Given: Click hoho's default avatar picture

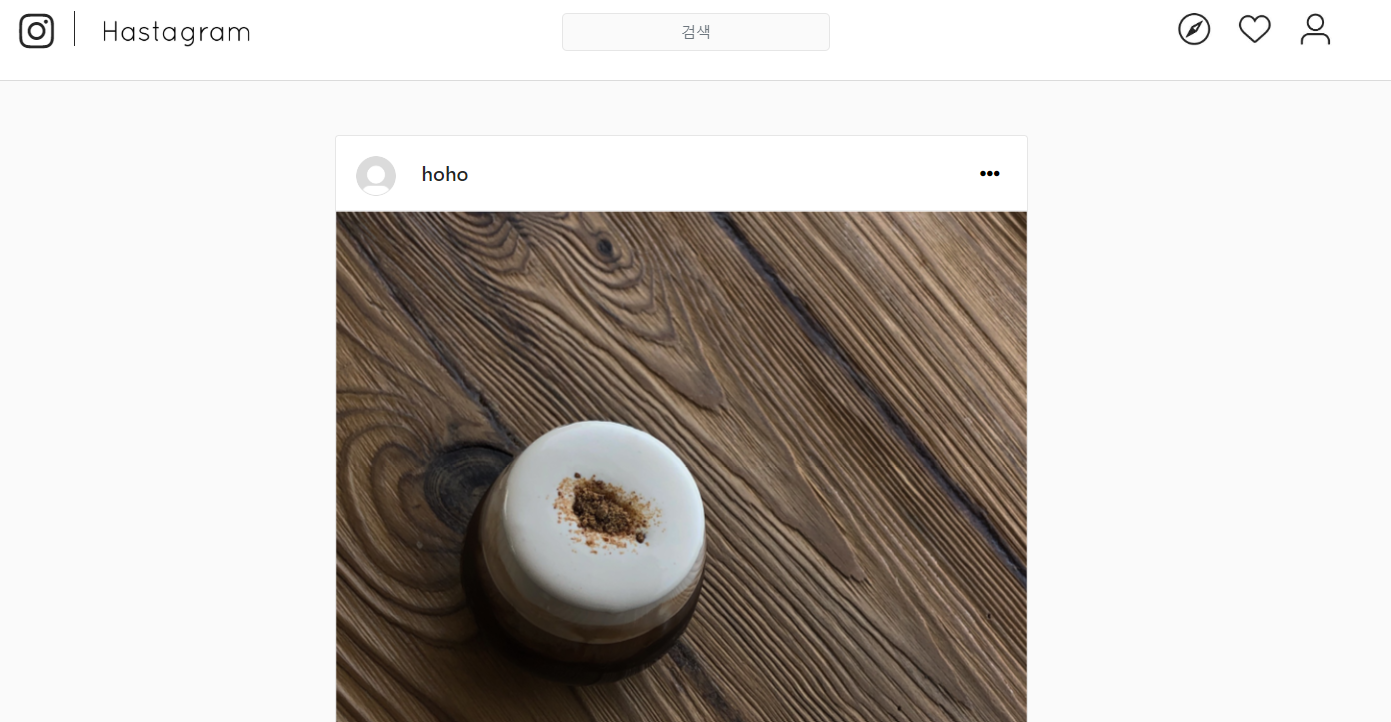Looking at the screenshot, I should coord(376,176).
